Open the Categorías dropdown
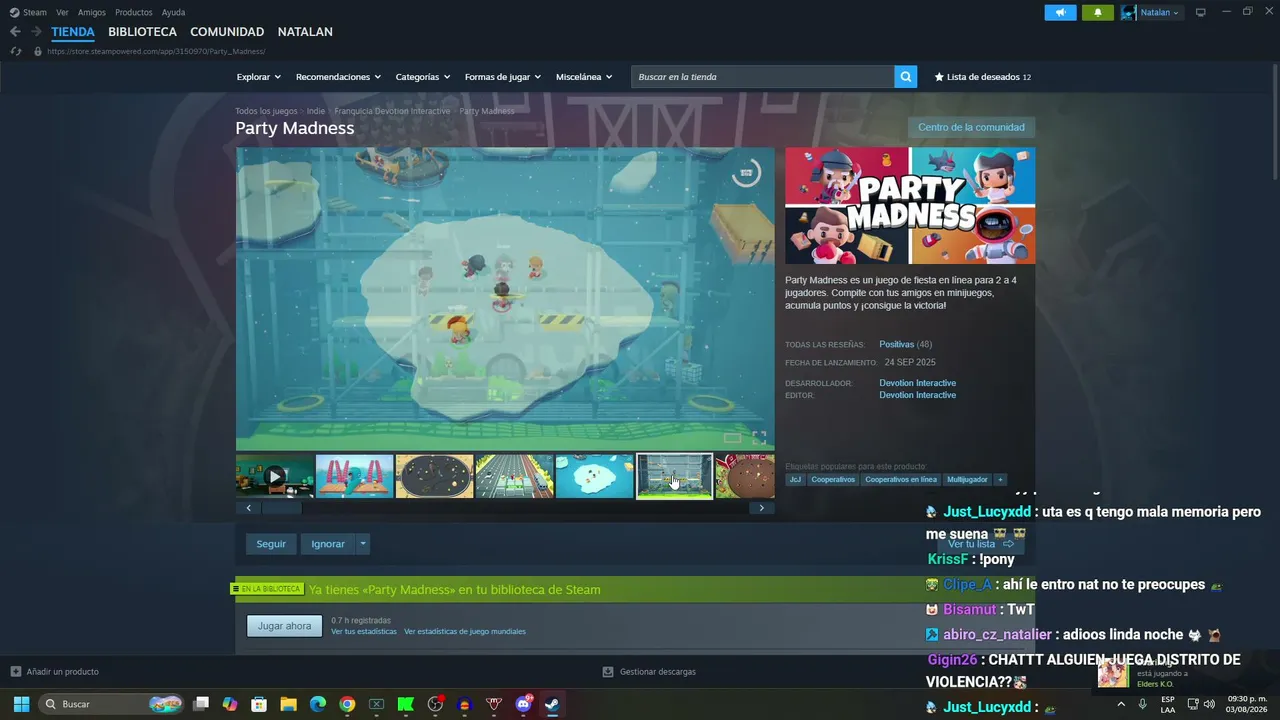This screenshot has width=1280, height=720. [423, 77]
